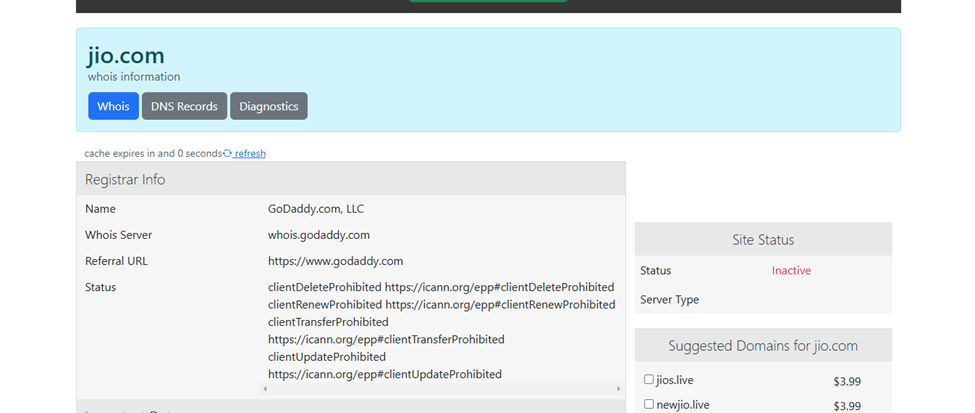Open the Diagnostics tab

pyautogui.click(x=269, y=106)
